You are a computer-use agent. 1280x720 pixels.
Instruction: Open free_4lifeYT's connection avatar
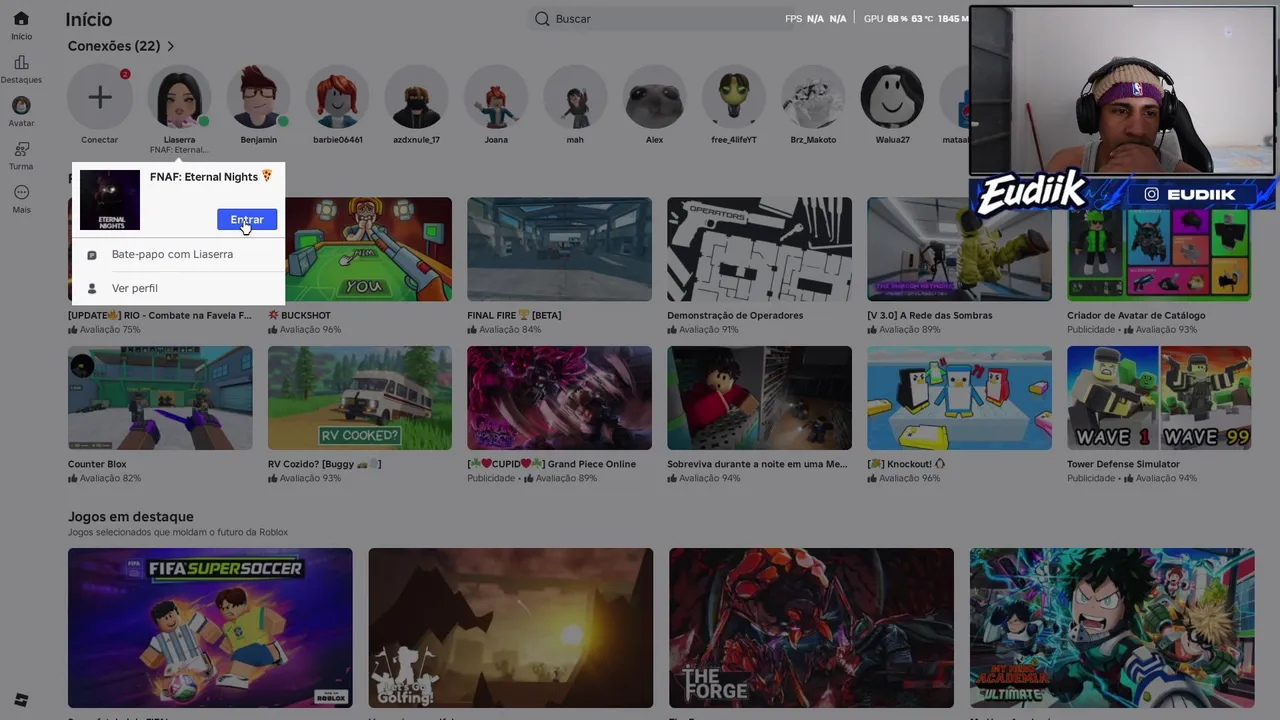click(733, 97)
